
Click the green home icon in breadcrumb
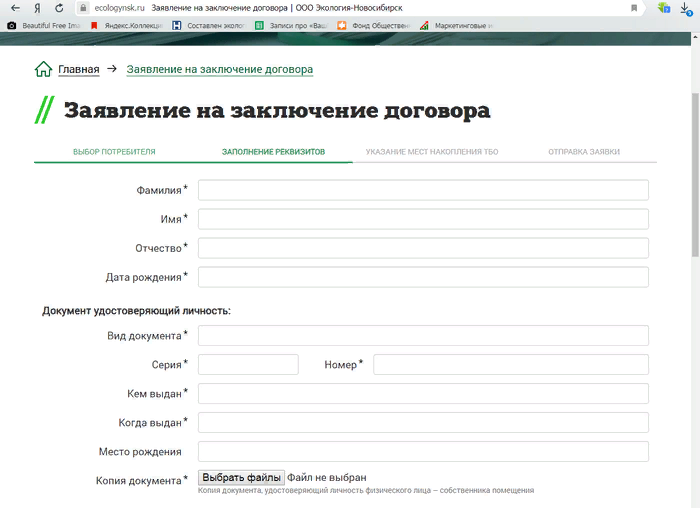(x=43, y=69)
